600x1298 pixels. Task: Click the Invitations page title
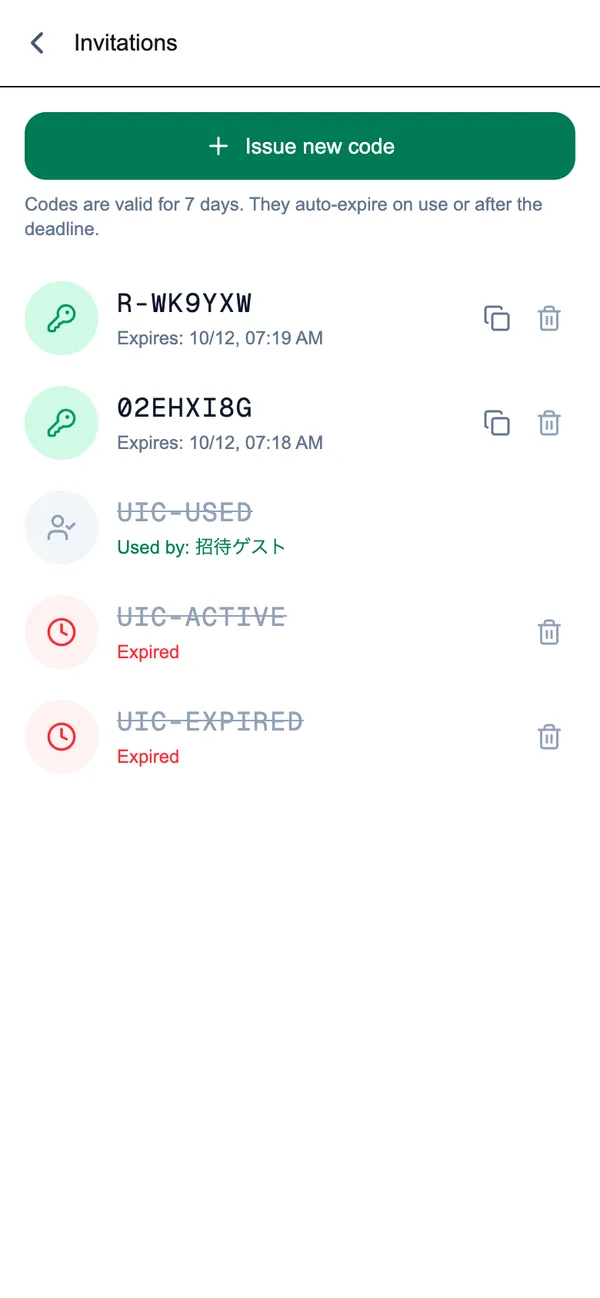tap(126, 43)
